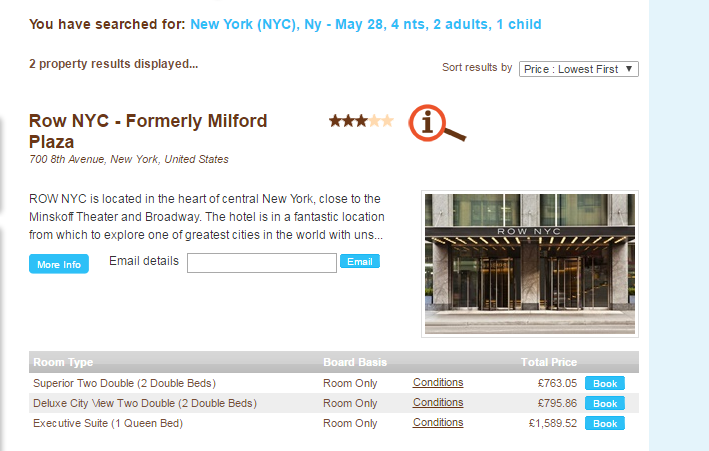Book the Executive Suite room
709x451 pixels.
coord(604,423)
